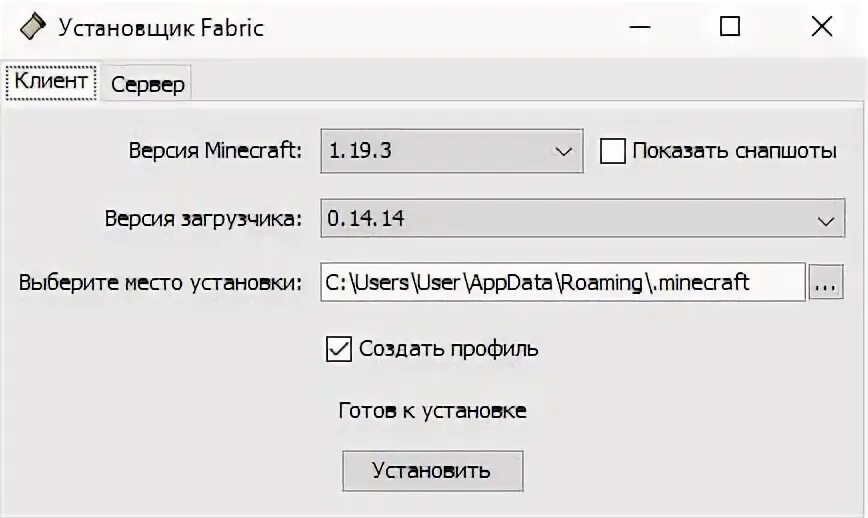Switch to the Клиент tab

52,81
